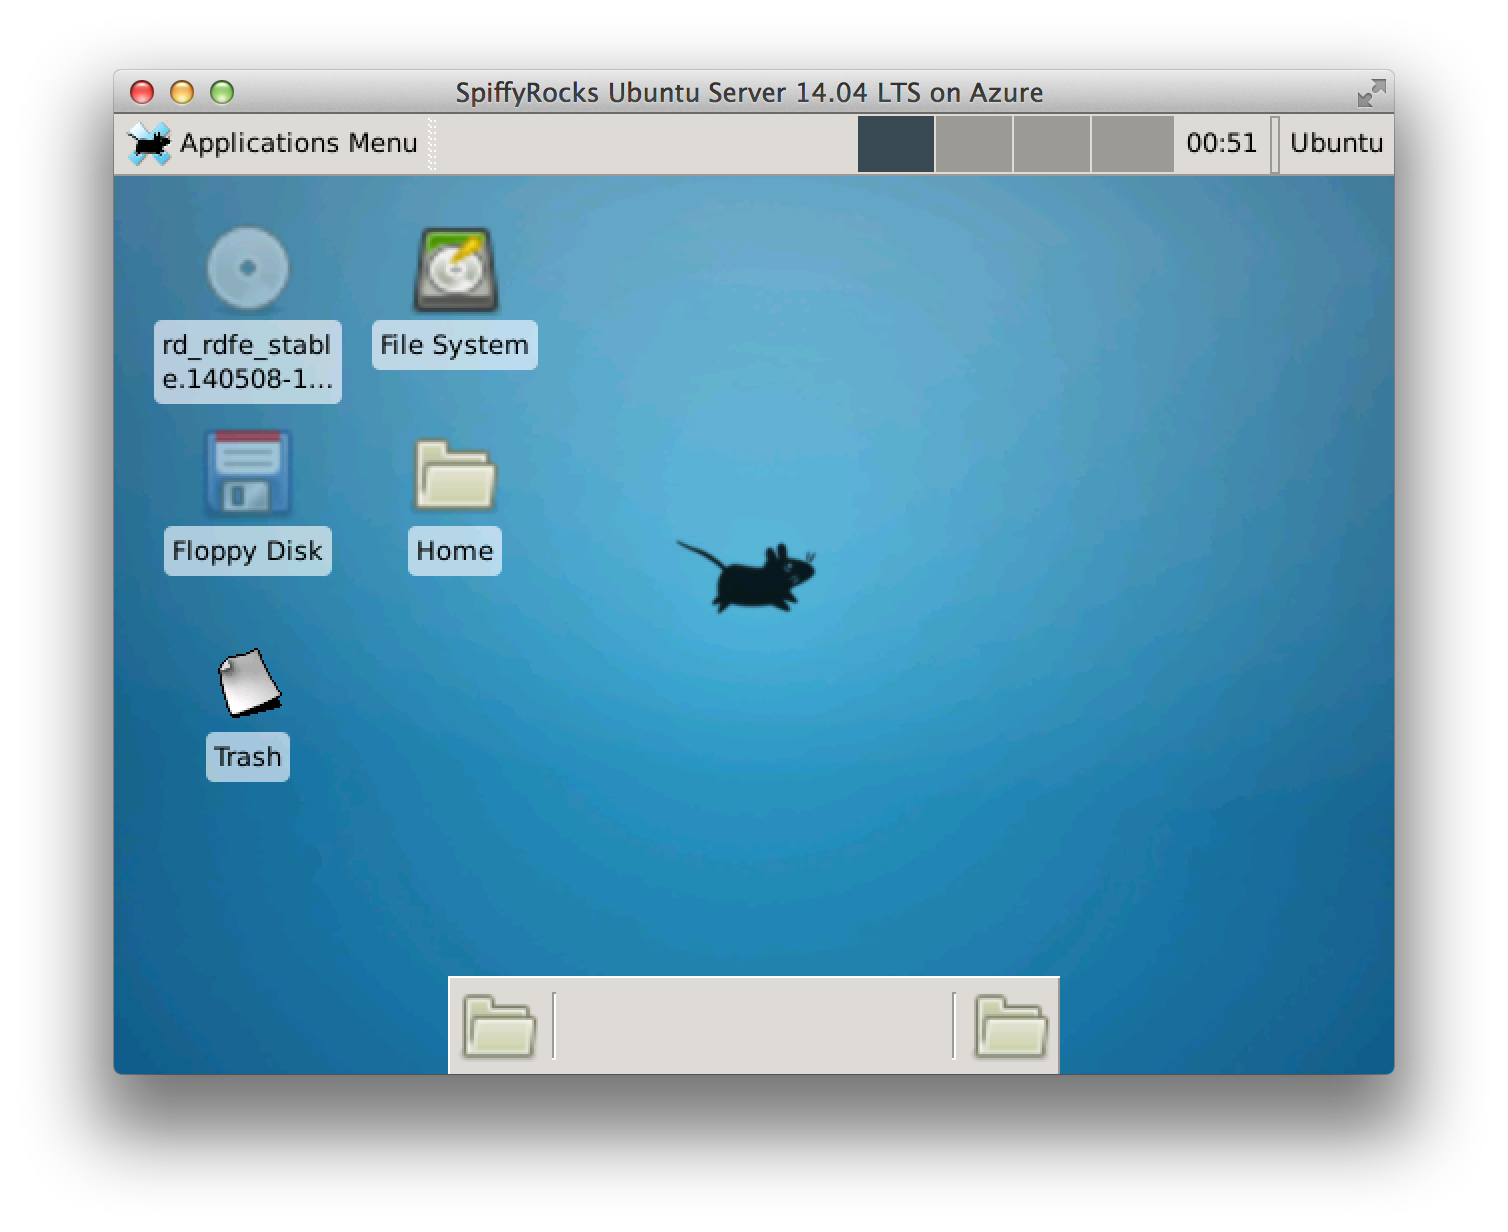Click the Trash label text
The width and height of the screenshot is (1508, 1232).
[248, 757]
